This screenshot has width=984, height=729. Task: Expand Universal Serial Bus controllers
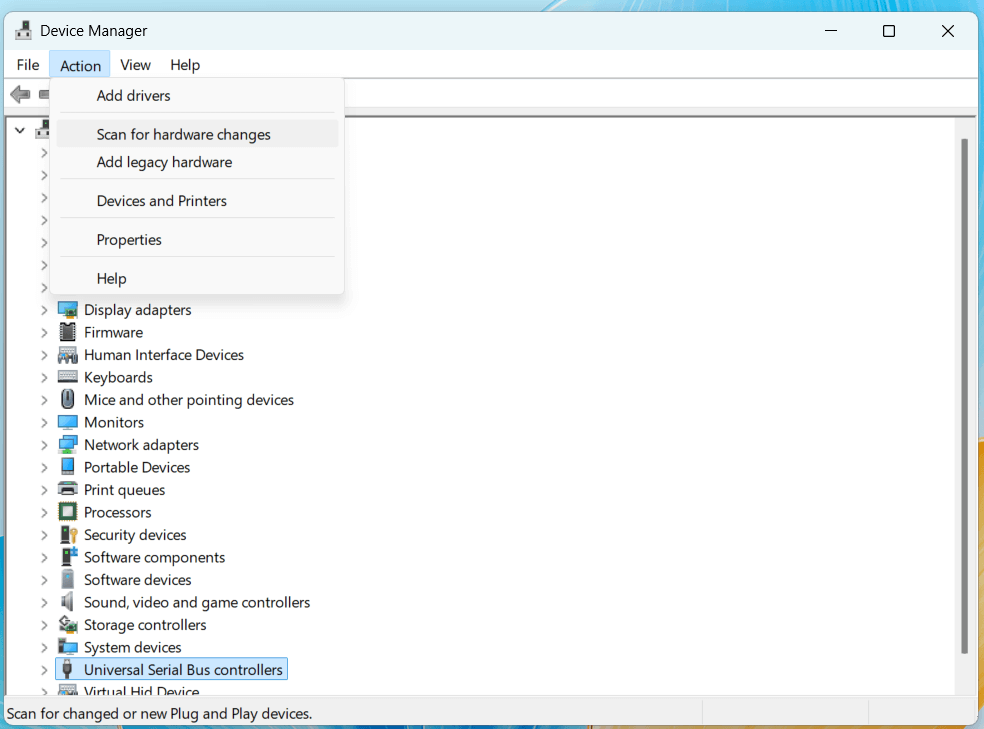44,669
